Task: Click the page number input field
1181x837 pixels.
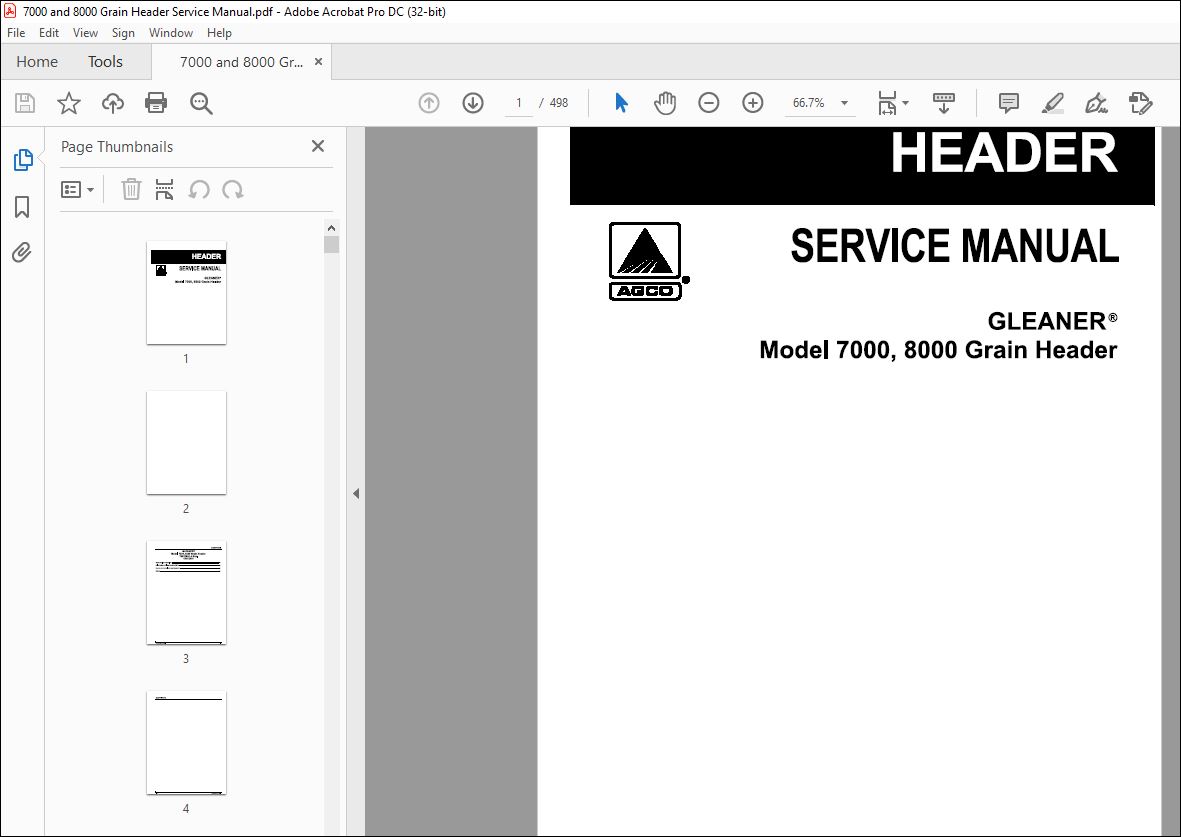Action: coord(518,103)
